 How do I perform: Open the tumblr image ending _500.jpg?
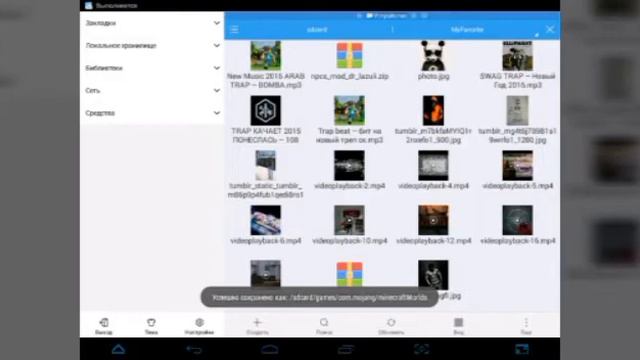click(x=433, y=120)
